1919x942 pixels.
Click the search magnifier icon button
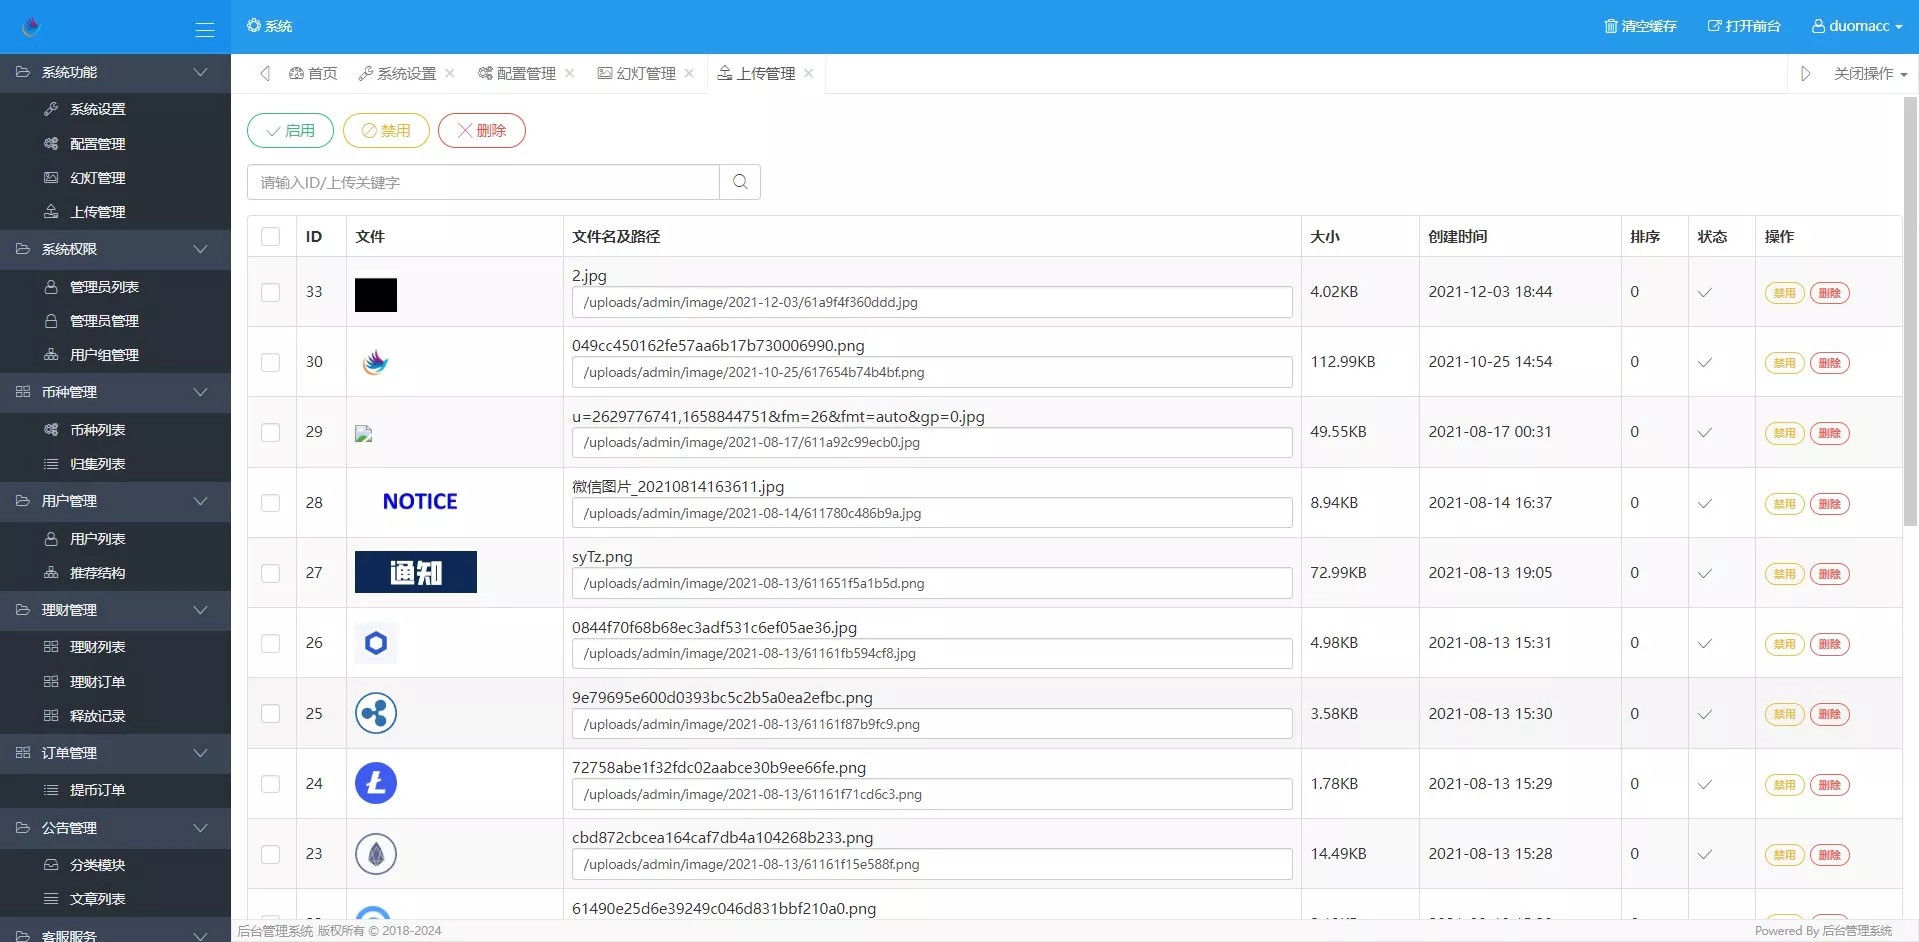740,182
